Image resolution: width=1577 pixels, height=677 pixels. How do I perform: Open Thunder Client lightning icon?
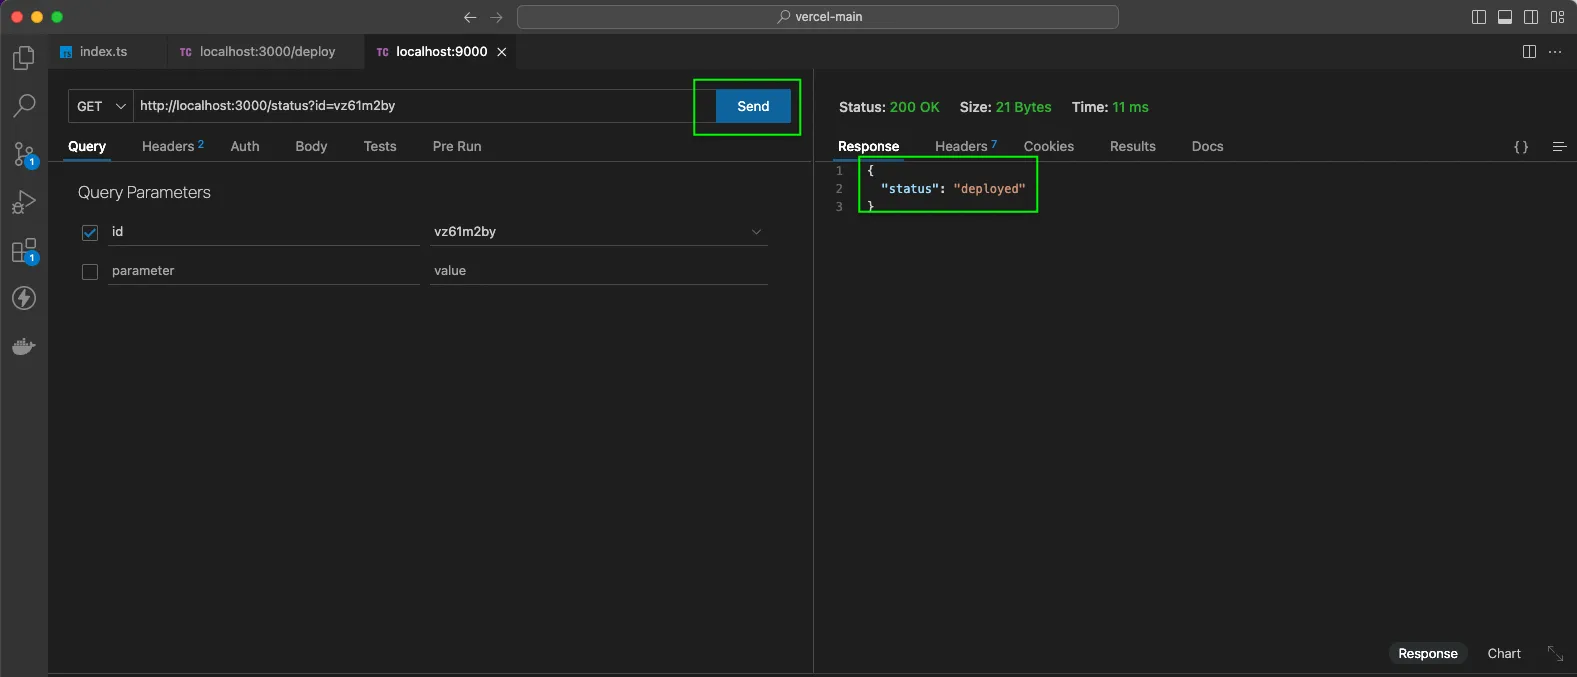pos(24,298)
